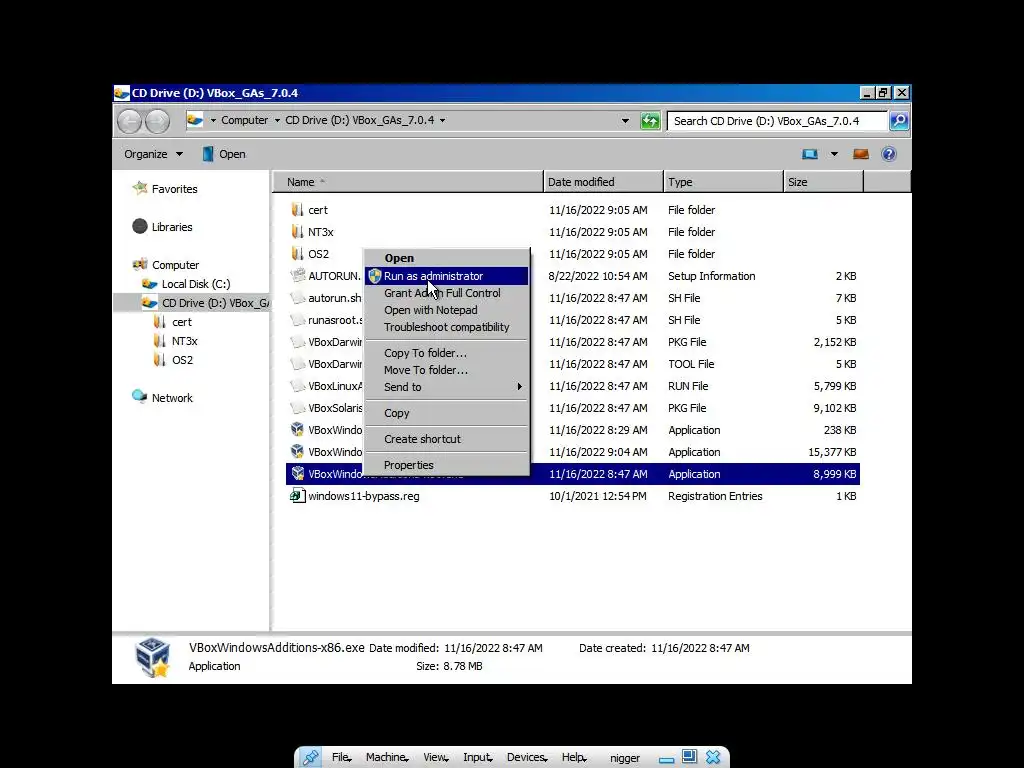Click the NT3x folder icon in file list
Viewport: 1024px width, 768px height.
[x=298, y=232]
